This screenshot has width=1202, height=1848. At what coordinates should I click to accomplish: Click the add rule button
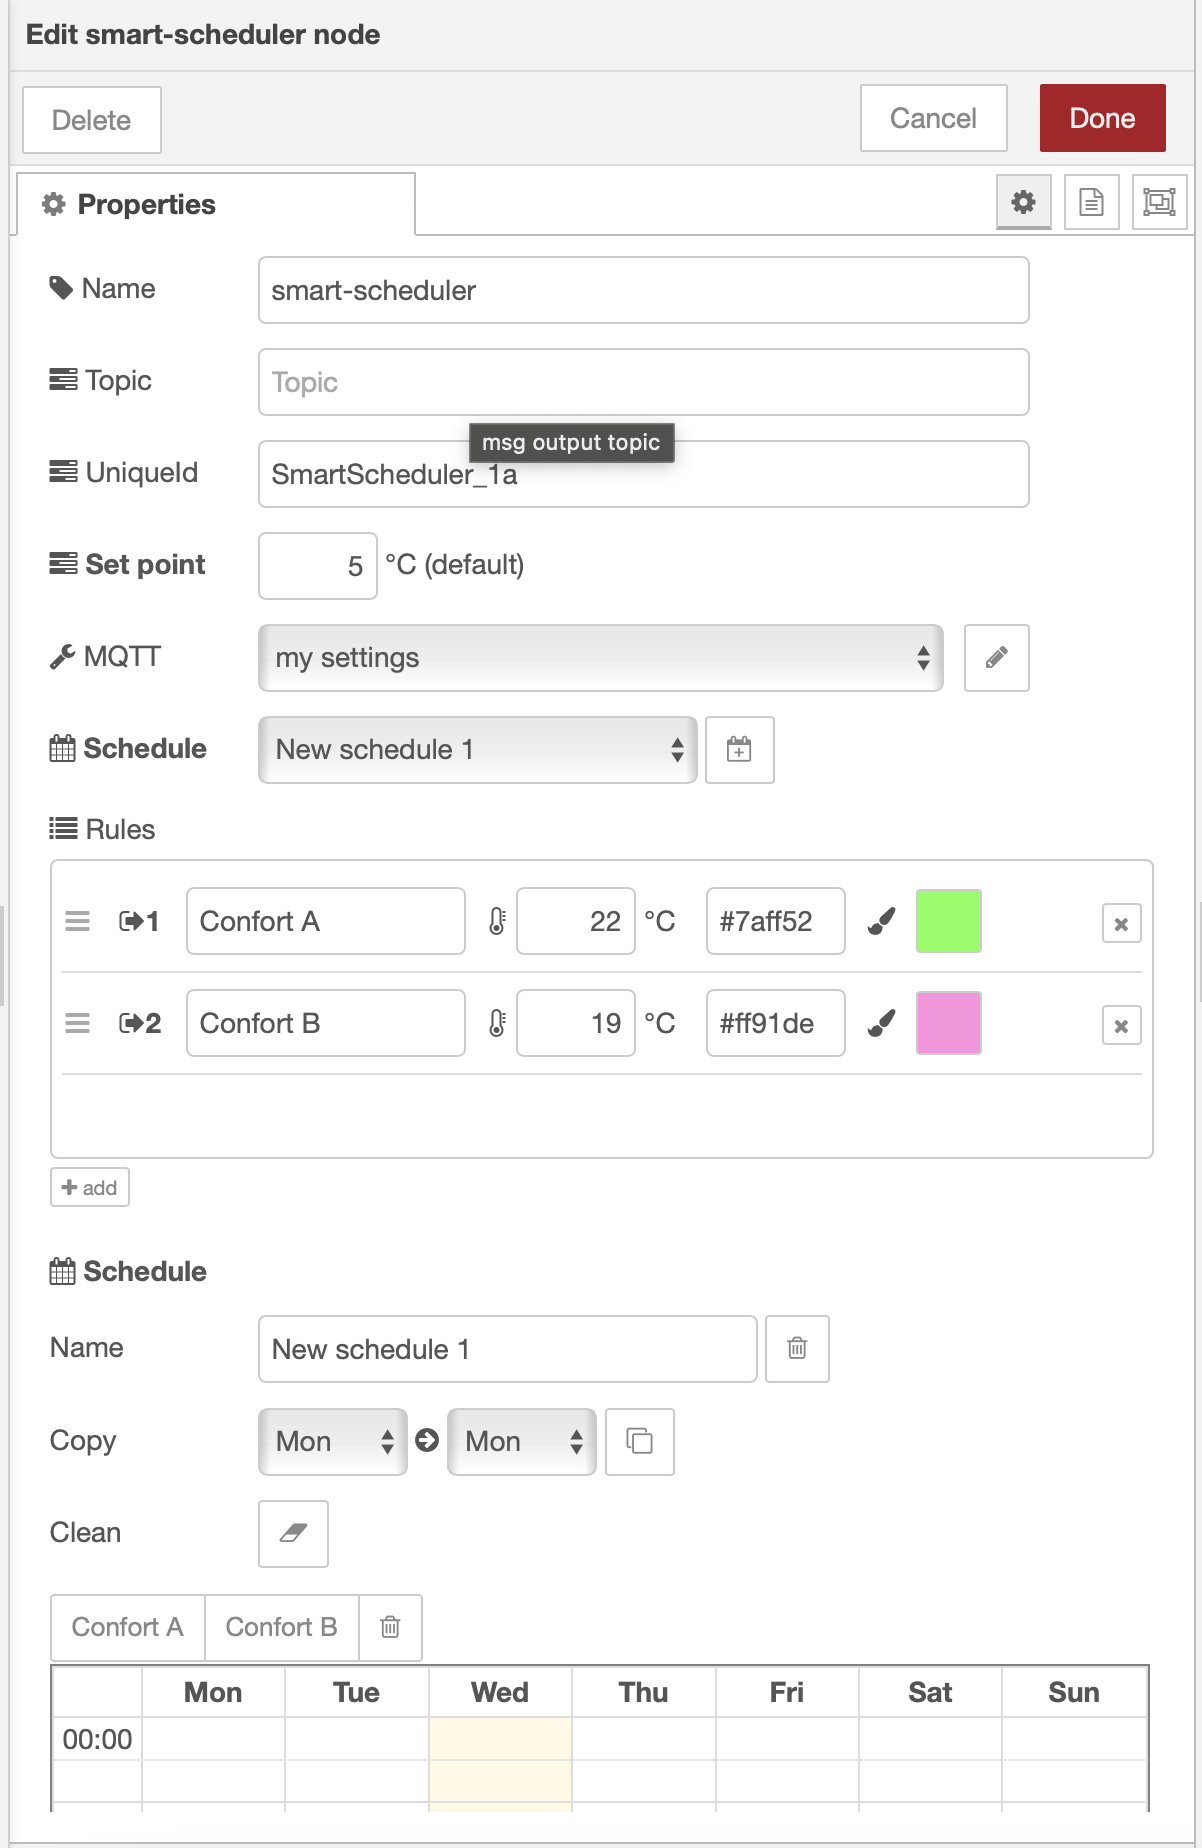(x=90, y=1188)
